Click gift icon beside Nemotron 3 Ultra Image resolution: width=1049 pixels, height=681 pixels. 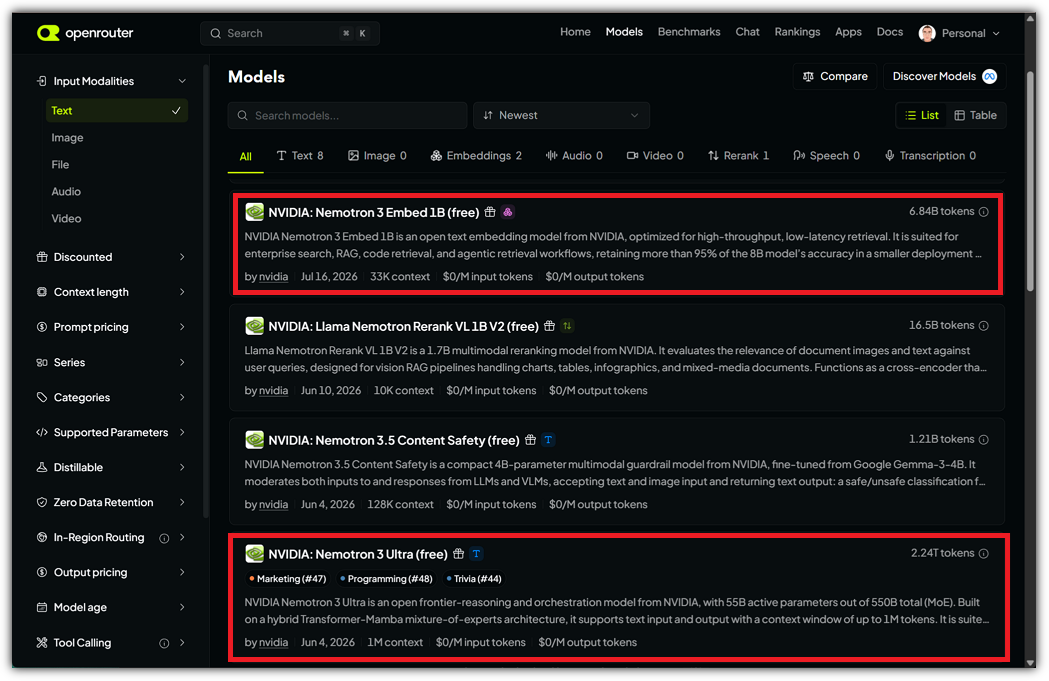[458, 554]
